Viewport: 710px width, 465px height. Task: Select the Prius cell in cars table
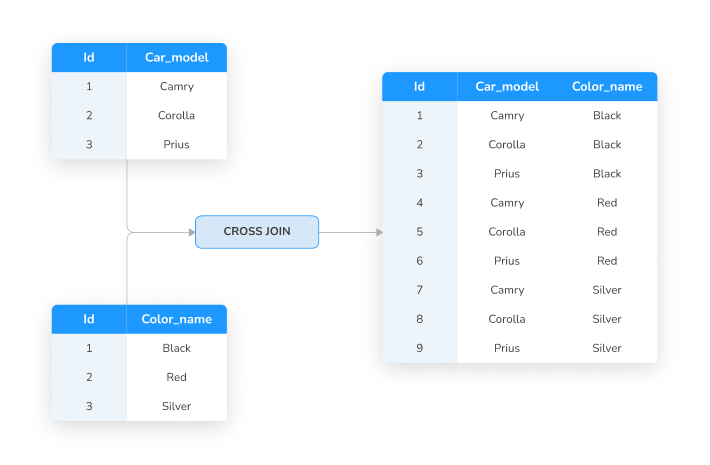[x=177, y=144]
